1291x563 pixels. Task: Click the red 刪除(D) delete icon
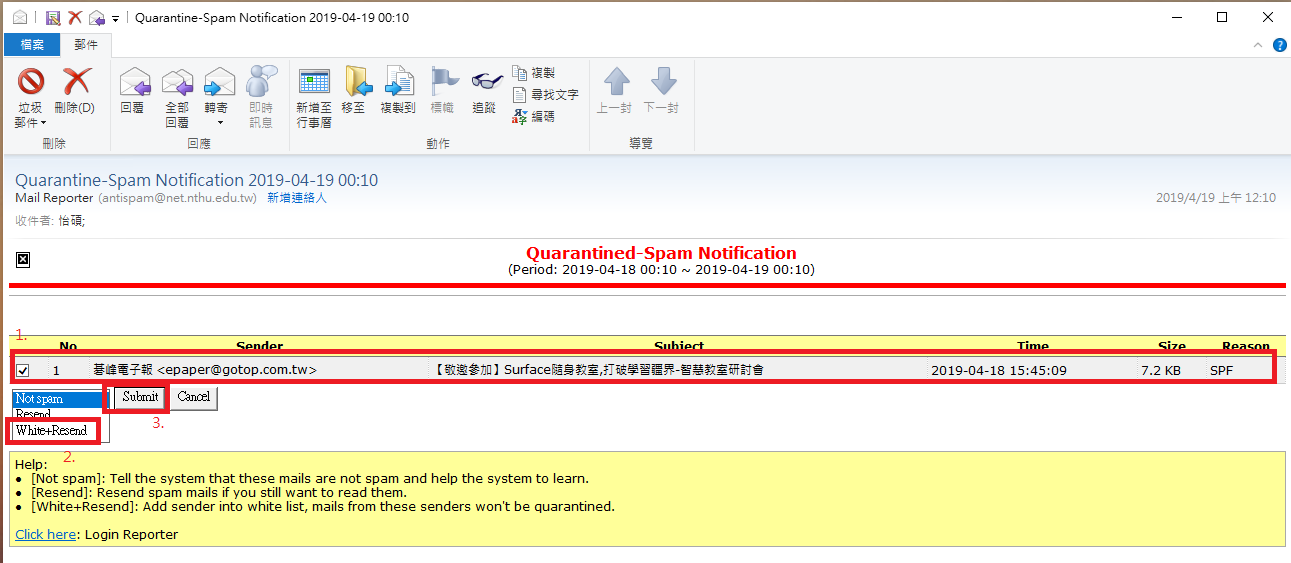pyautogui.click(x=76, y=82)
